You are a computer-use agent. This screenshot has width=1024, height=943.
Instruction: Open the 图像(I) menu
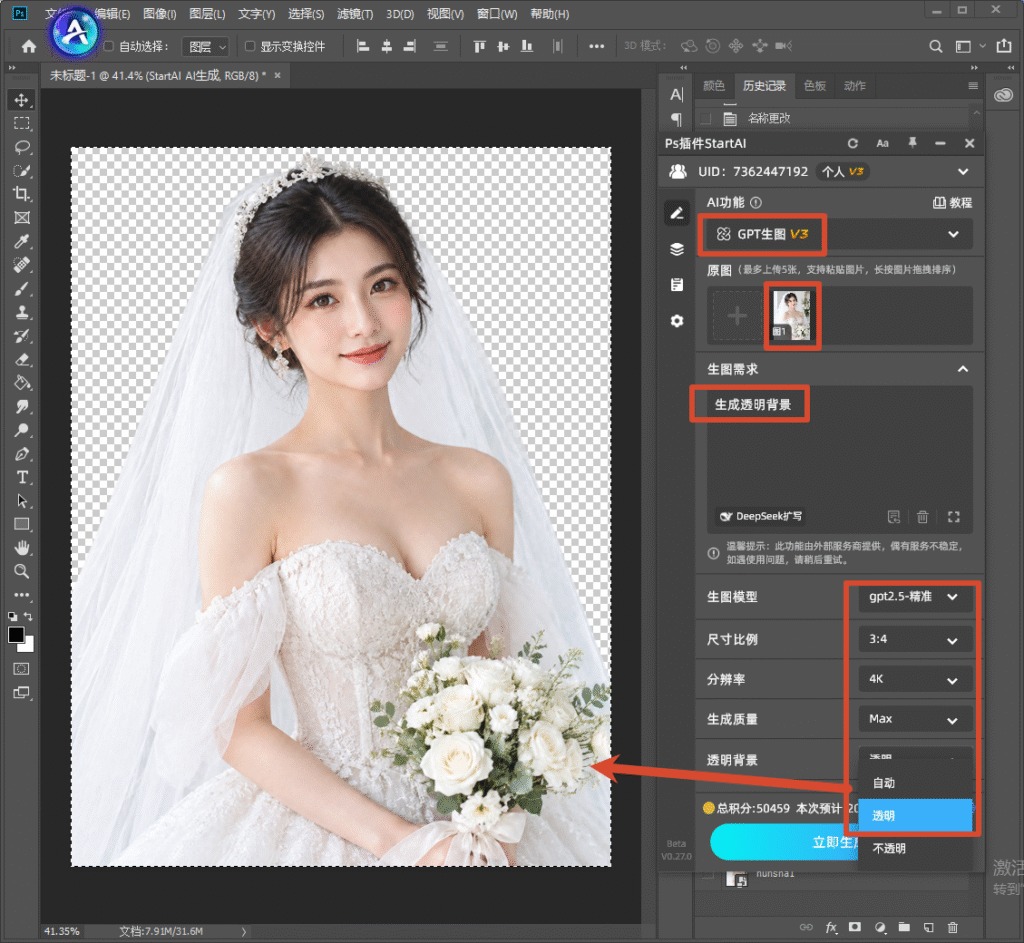159,14
